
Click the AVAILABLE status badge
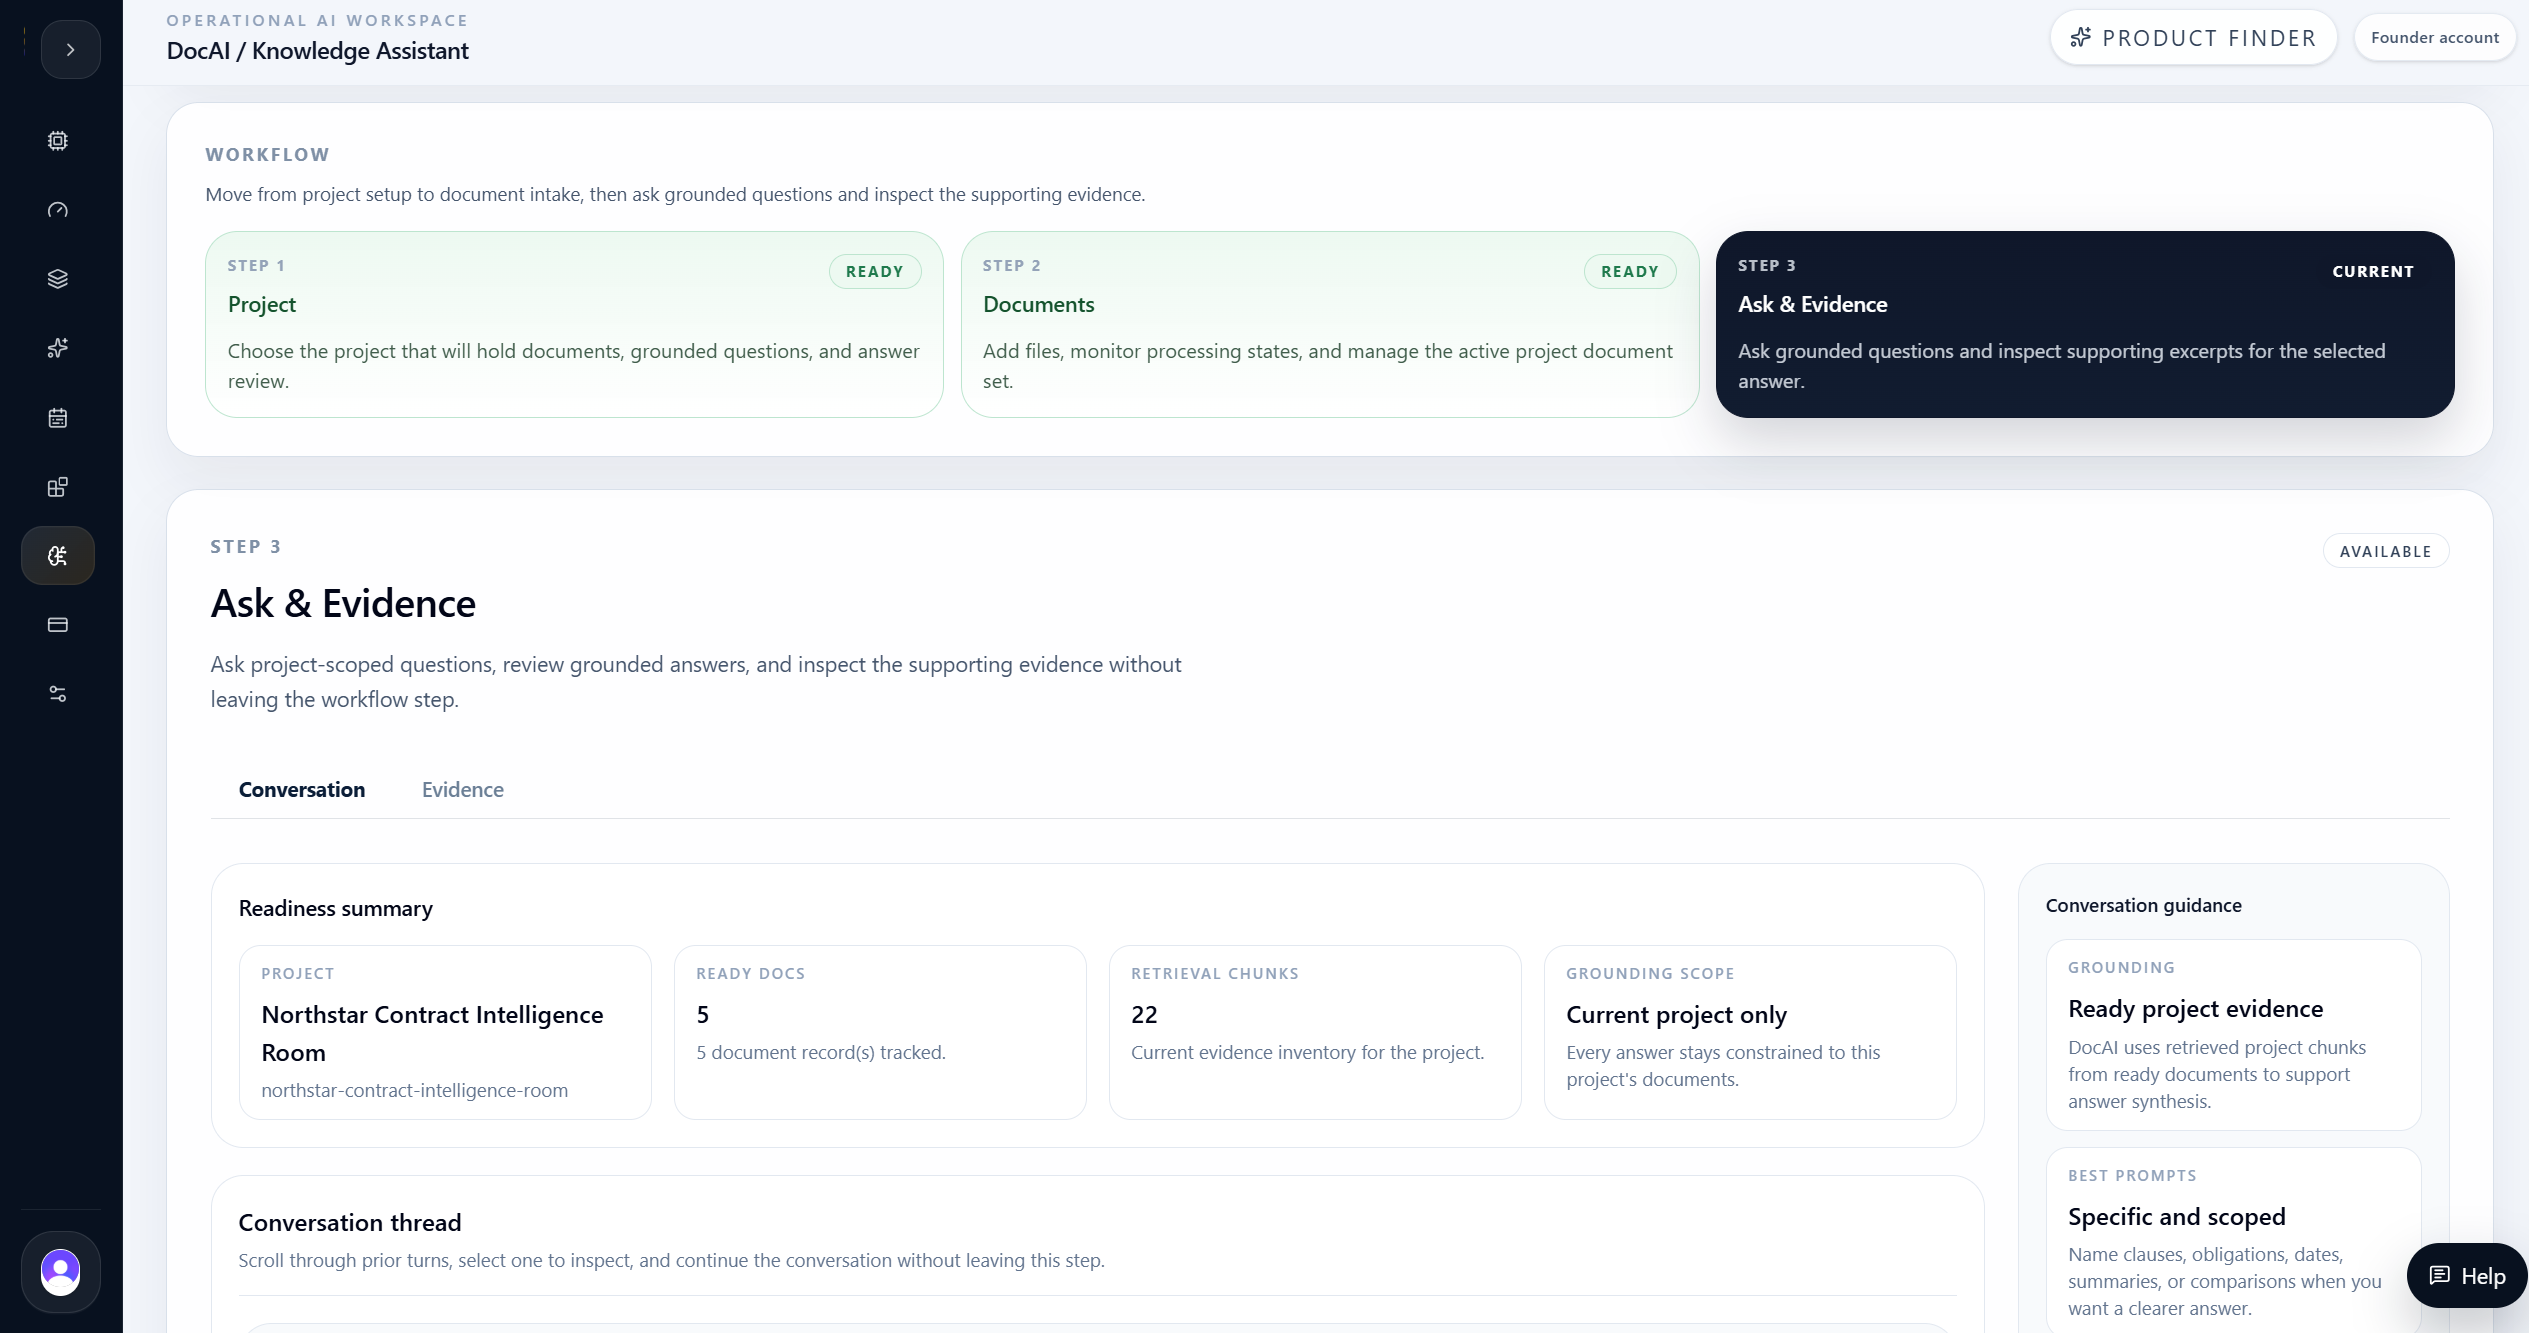pyautogui.click(x=2385, y=552)
